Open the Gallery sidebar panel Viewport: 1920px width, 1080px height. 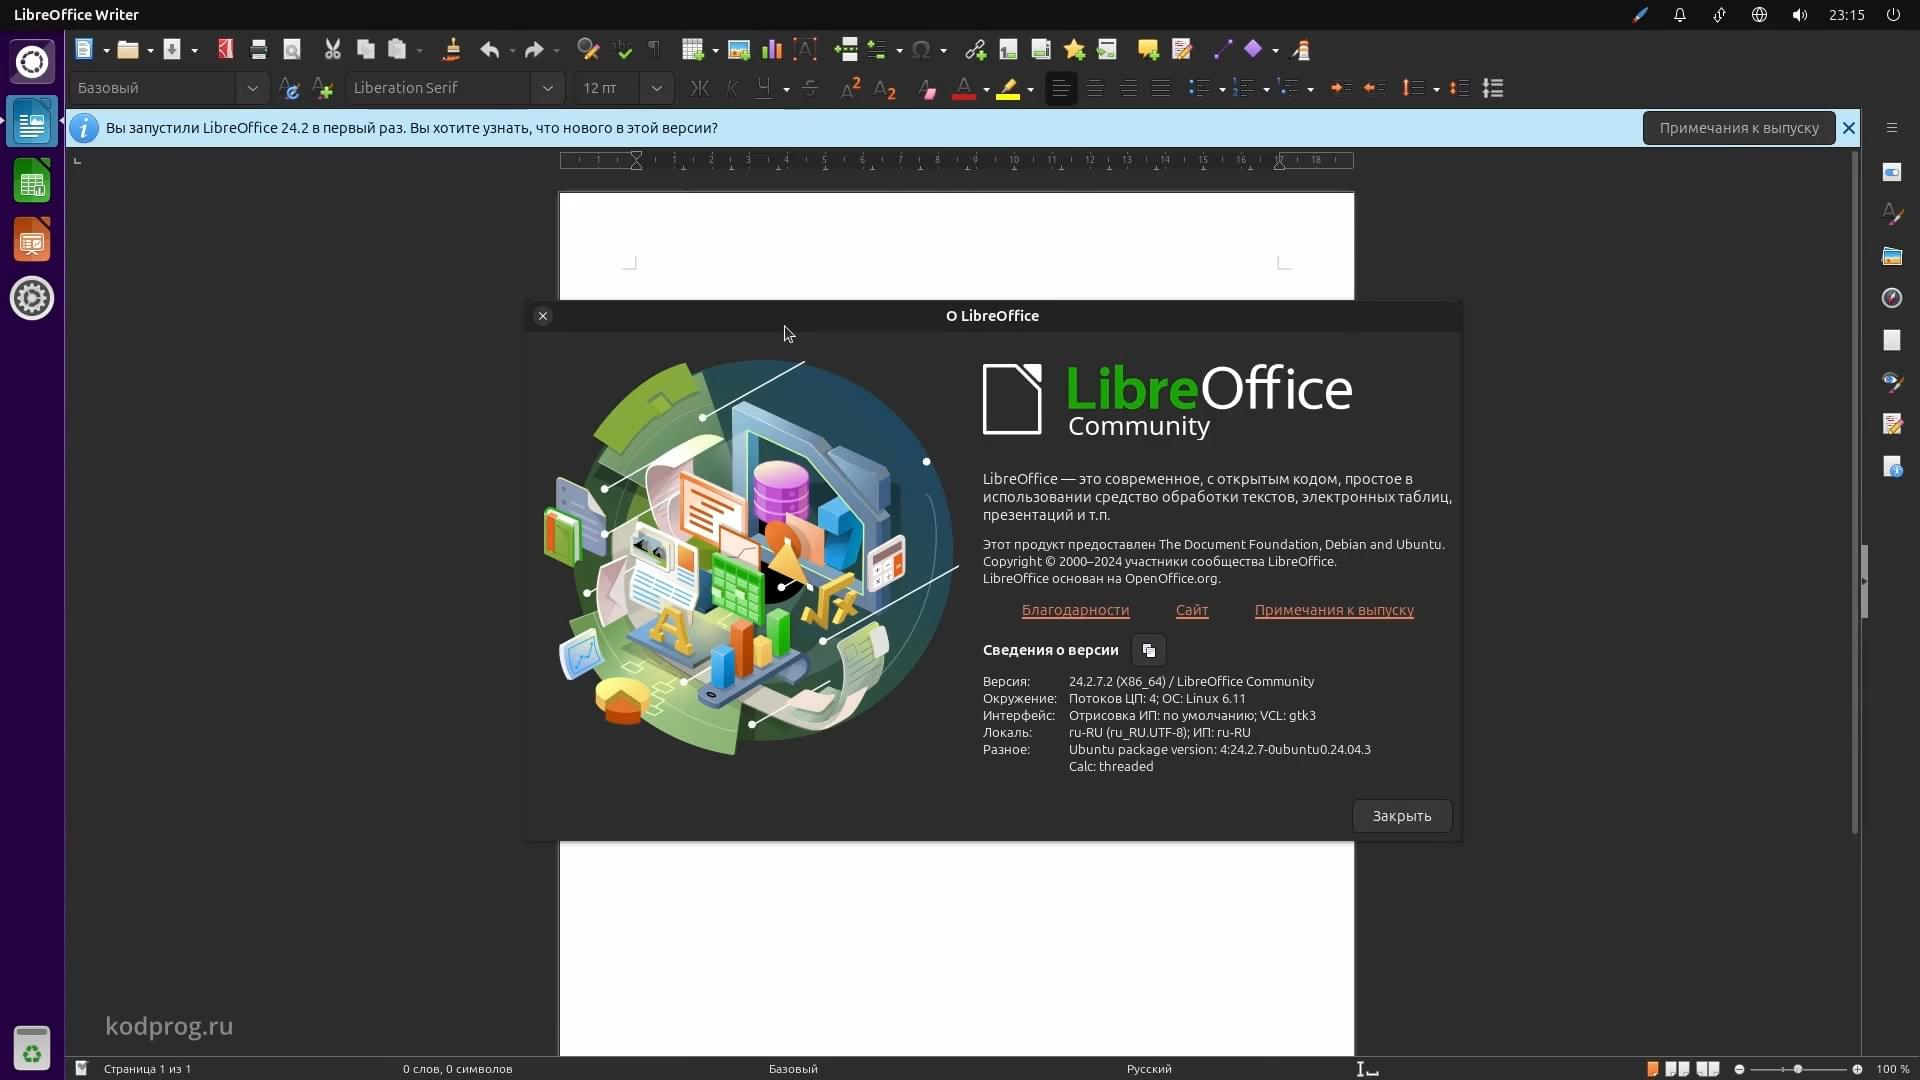1891,256
